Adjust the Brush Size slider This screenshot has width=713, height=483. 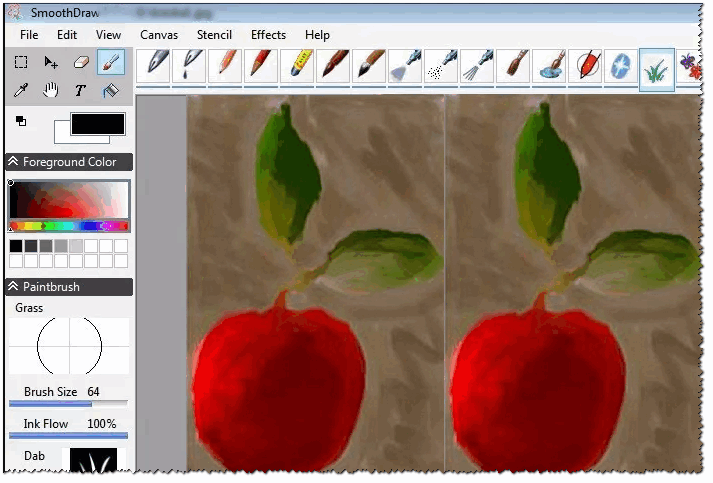click(68, 403)
